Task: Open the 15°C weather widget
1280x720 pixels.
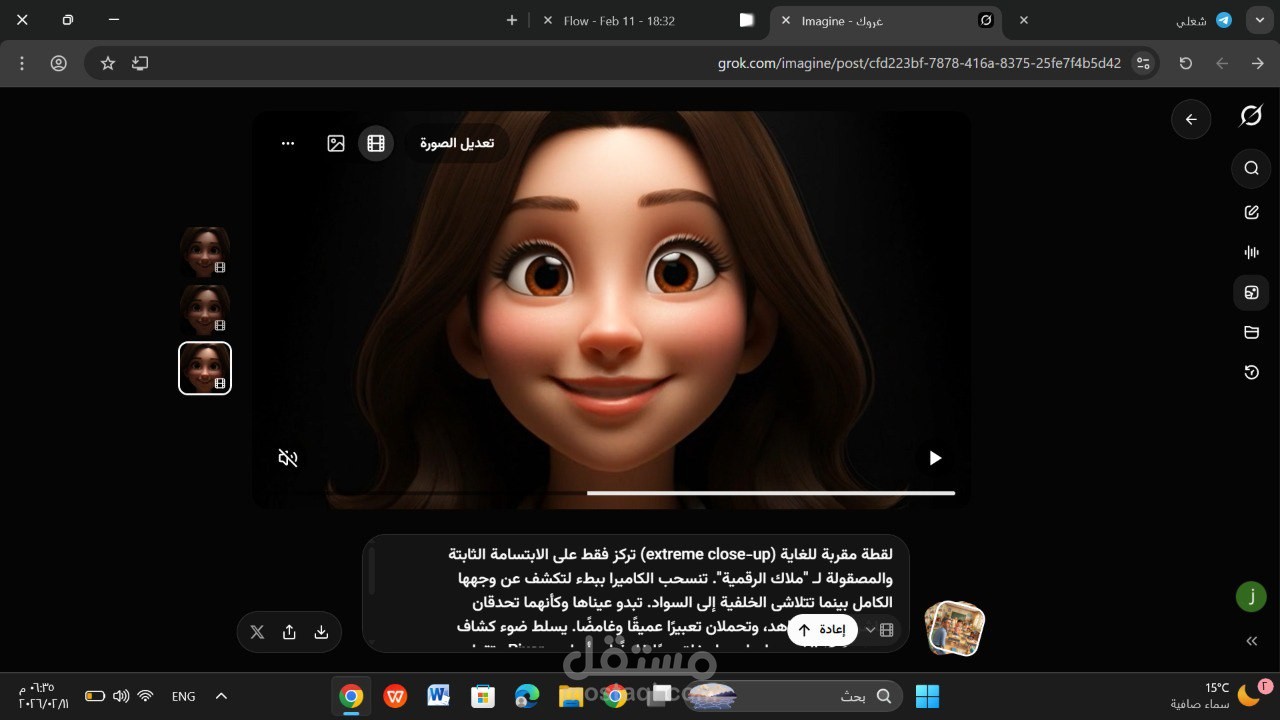Action: click(x=1222, y=696)
